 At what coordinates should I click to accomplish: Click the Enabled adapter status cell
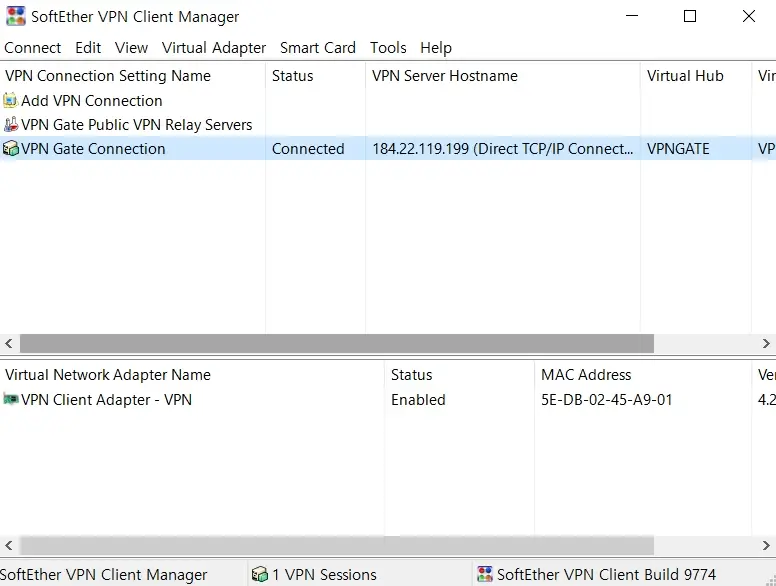(418, 399)
